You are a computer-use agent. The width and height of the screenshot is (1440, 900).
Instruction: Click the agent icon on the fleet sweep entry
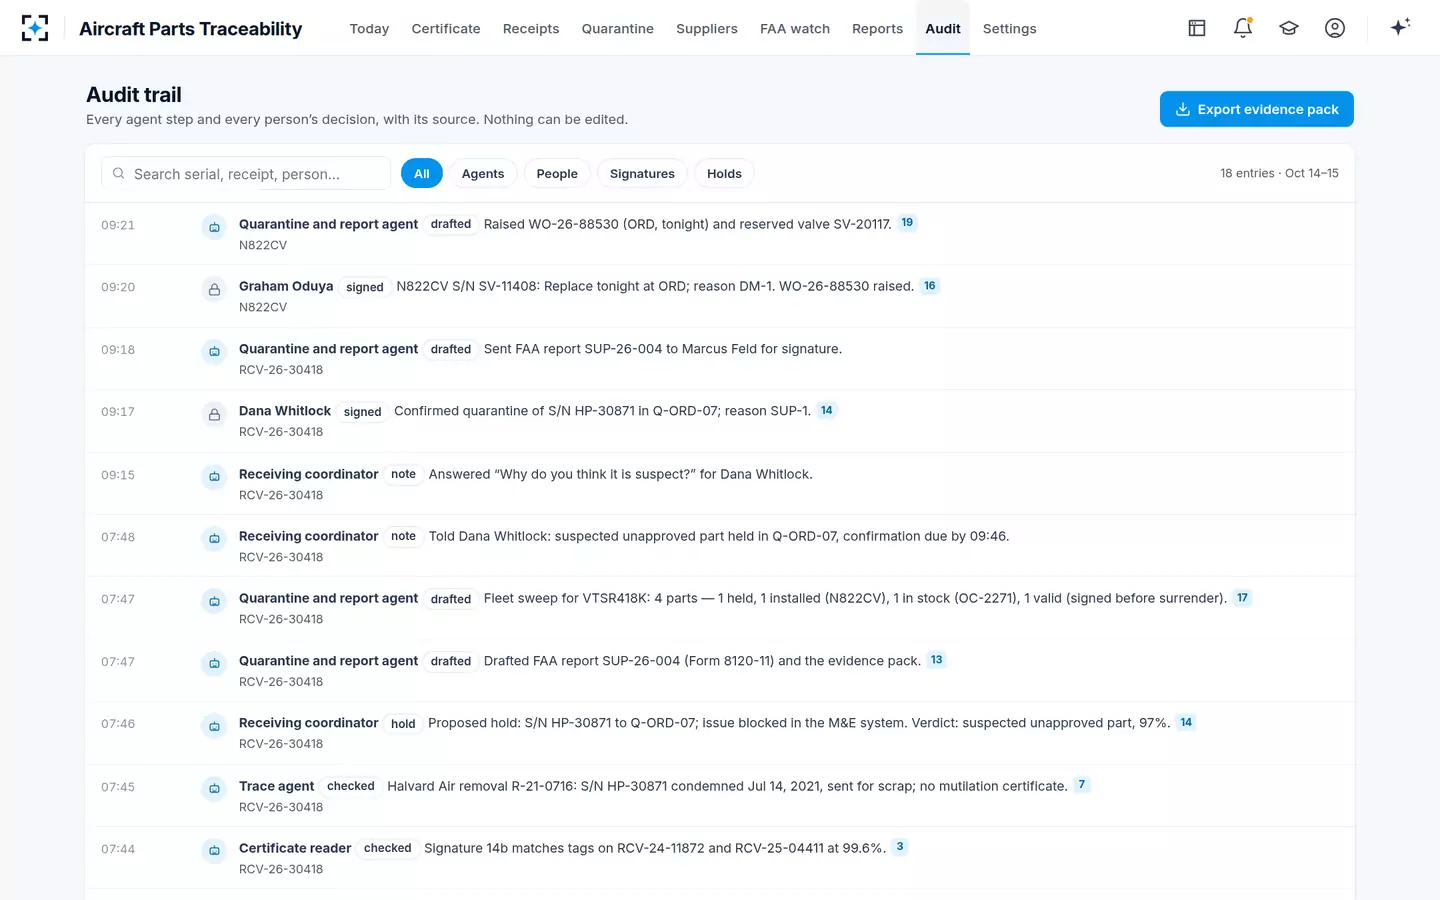click(x=214, y=601)
